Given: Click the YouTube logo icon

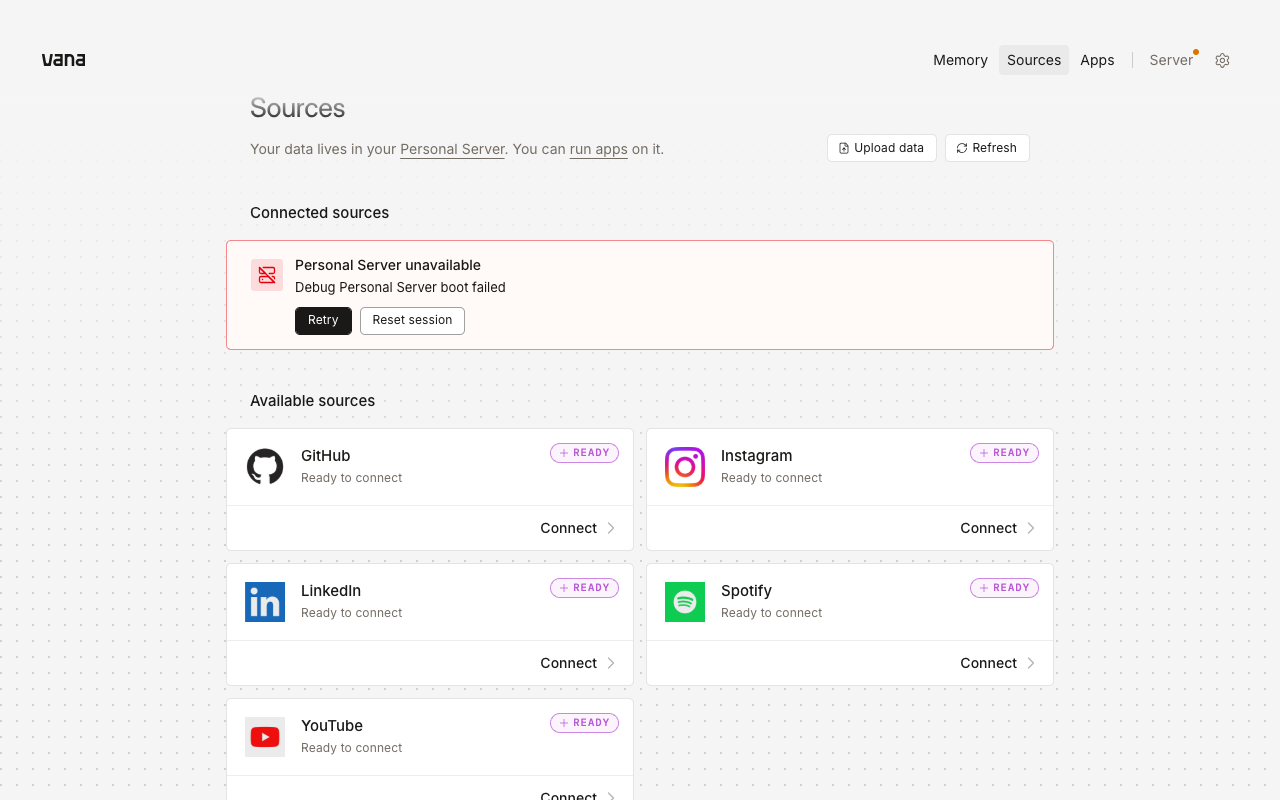Looking at the screenshot, I should point(265,737).
